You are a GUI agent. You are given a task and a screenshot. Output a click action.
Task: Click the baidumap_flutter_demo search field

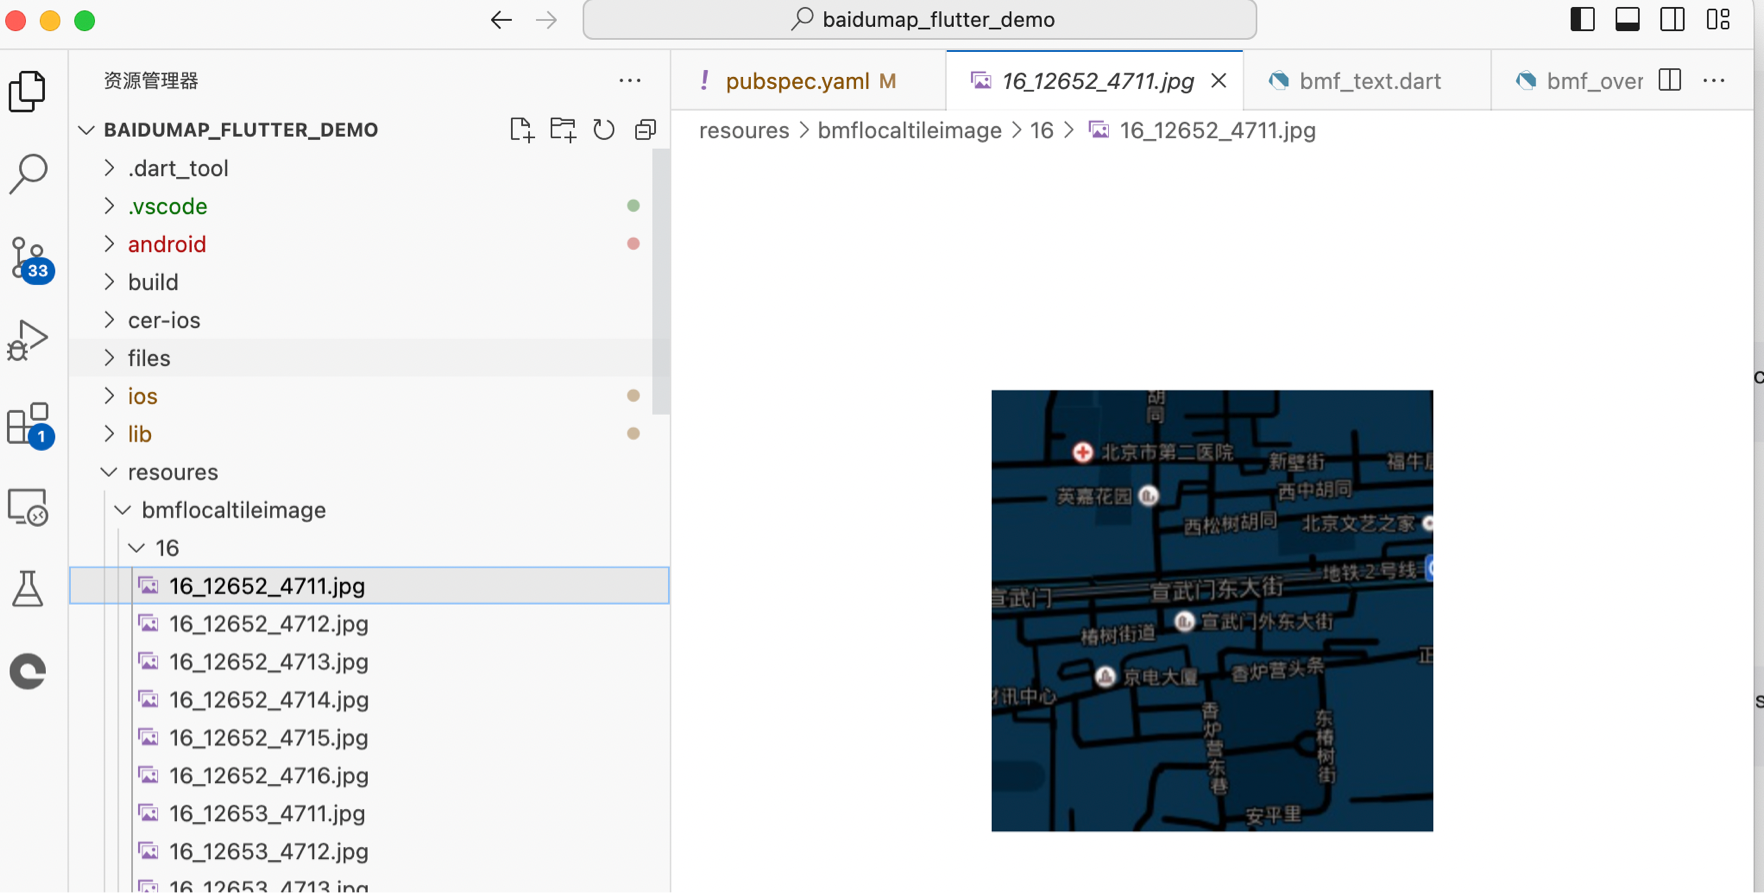(920, 20)
